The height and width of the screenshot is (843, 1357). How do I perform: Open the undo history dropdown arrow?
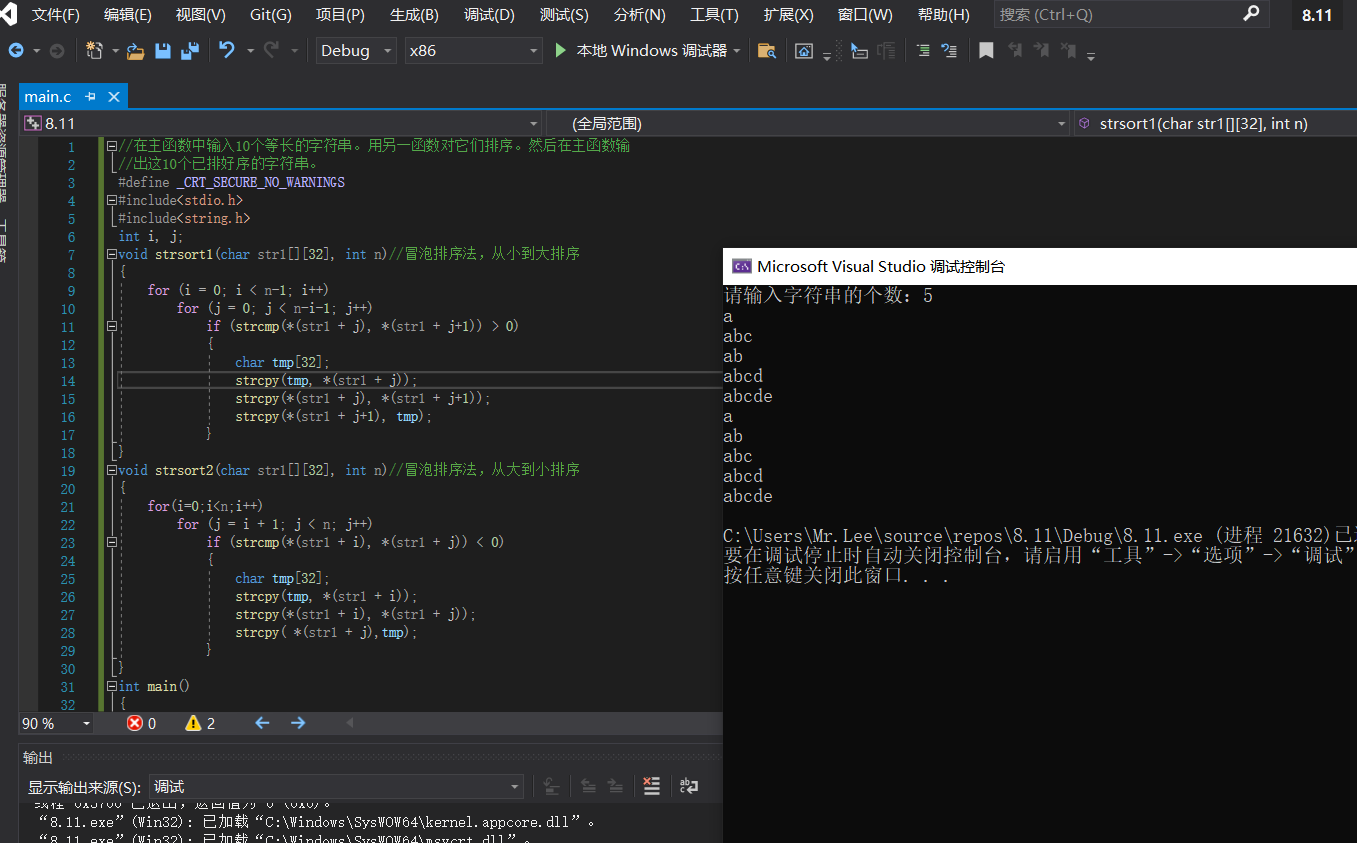[250, 51]
